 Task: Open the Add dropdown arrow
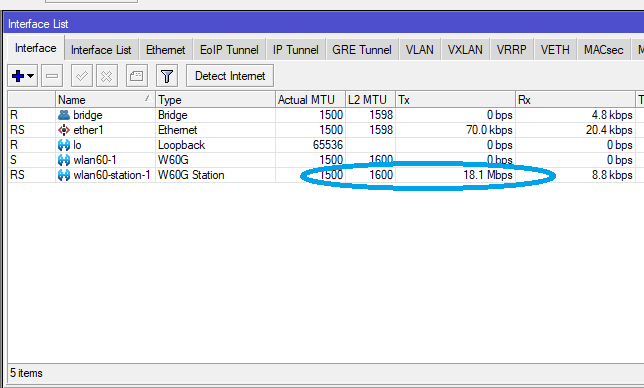31,76
